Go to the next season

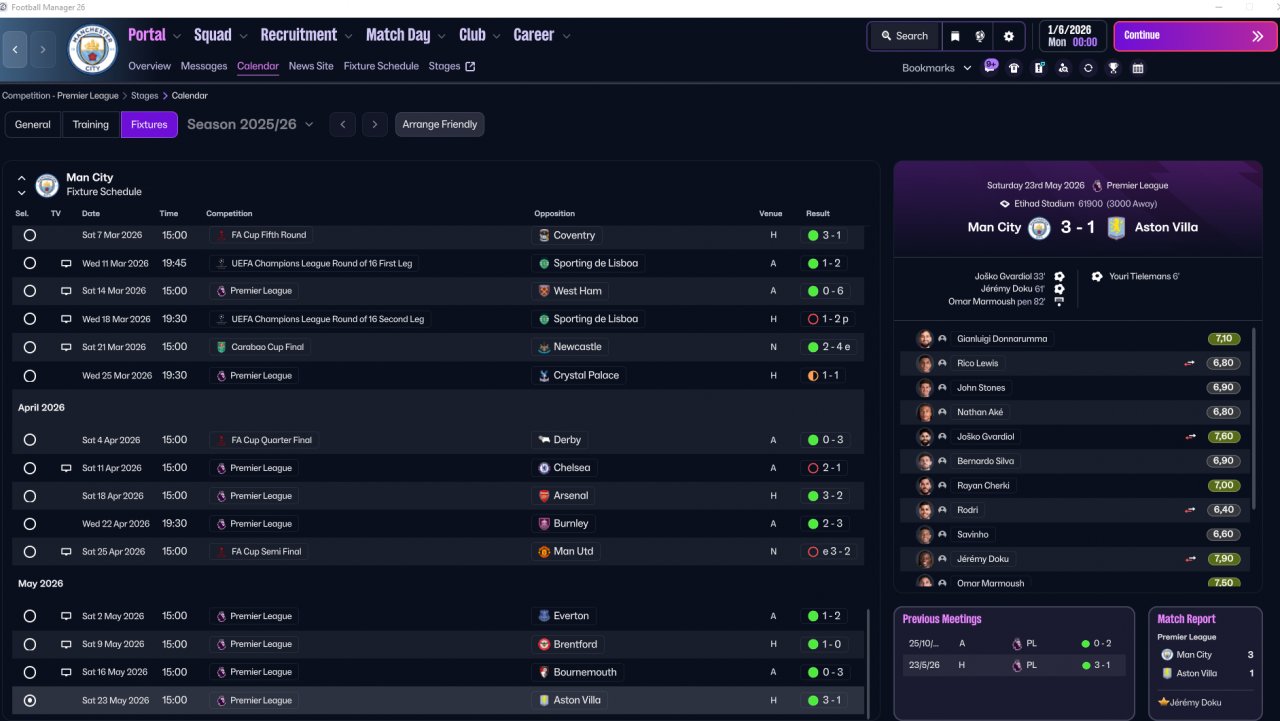coord(375,125)
